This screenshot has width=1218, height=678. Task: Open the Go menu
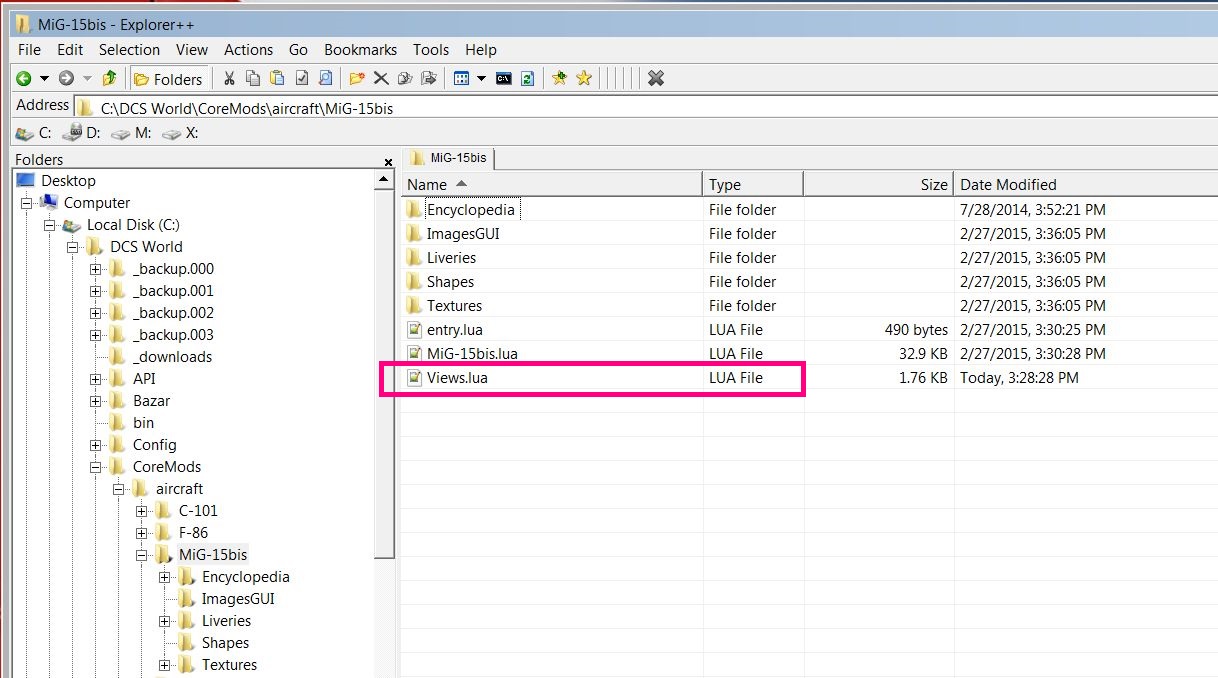tap(298, 49)
